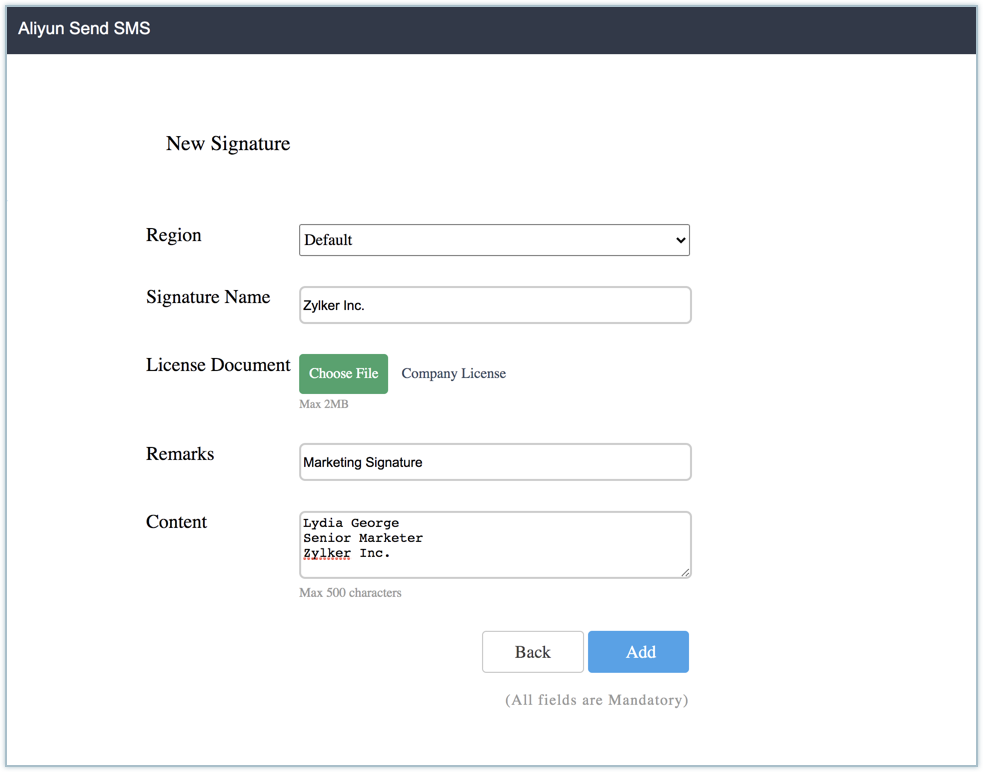Click the Back button
Viewport: 983px width, 772px height.
point(533,652)
